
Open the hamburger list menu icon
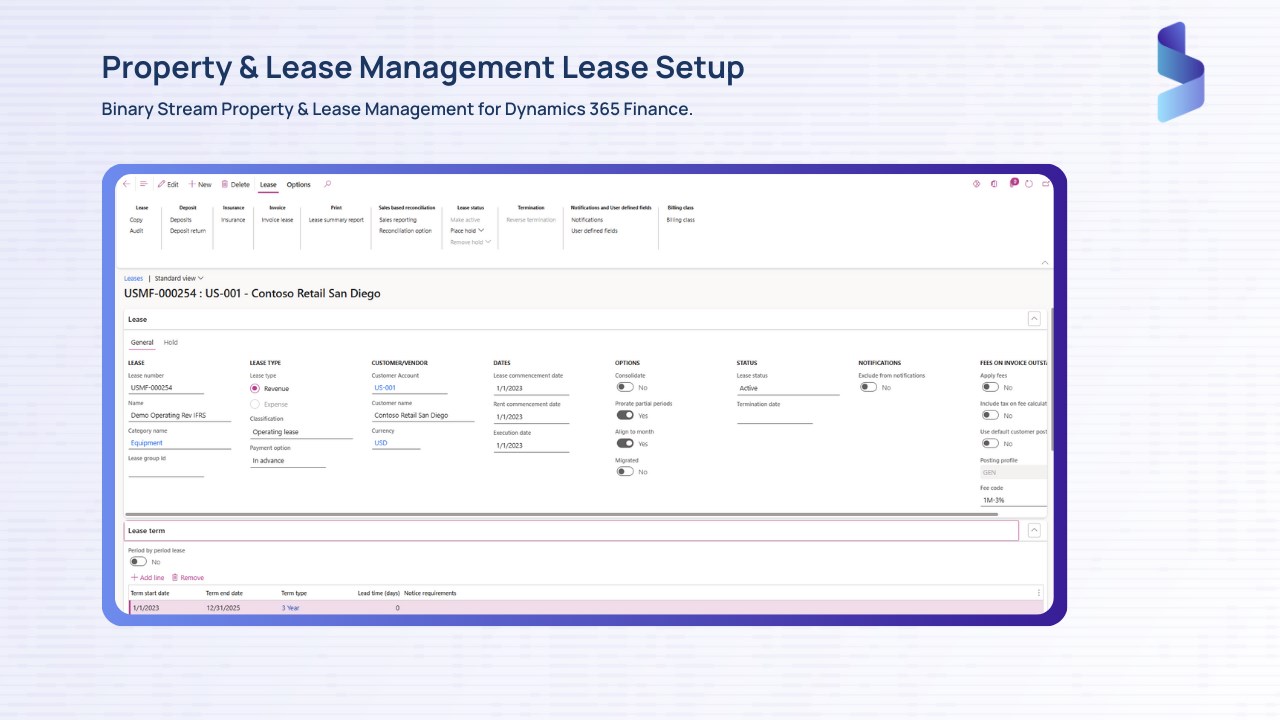click(143, 184)
